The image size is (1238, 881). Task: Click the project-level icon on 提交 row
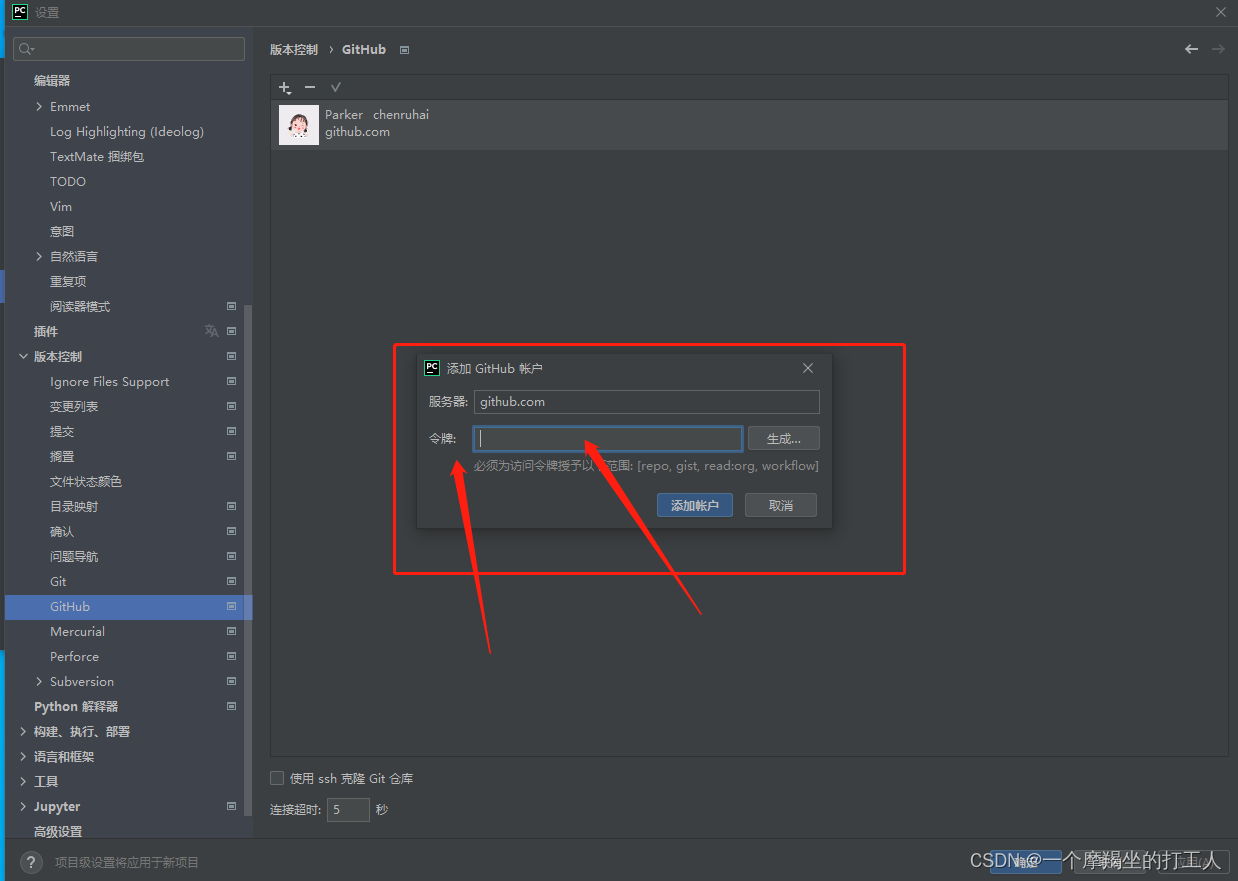[x=231, y=431]
